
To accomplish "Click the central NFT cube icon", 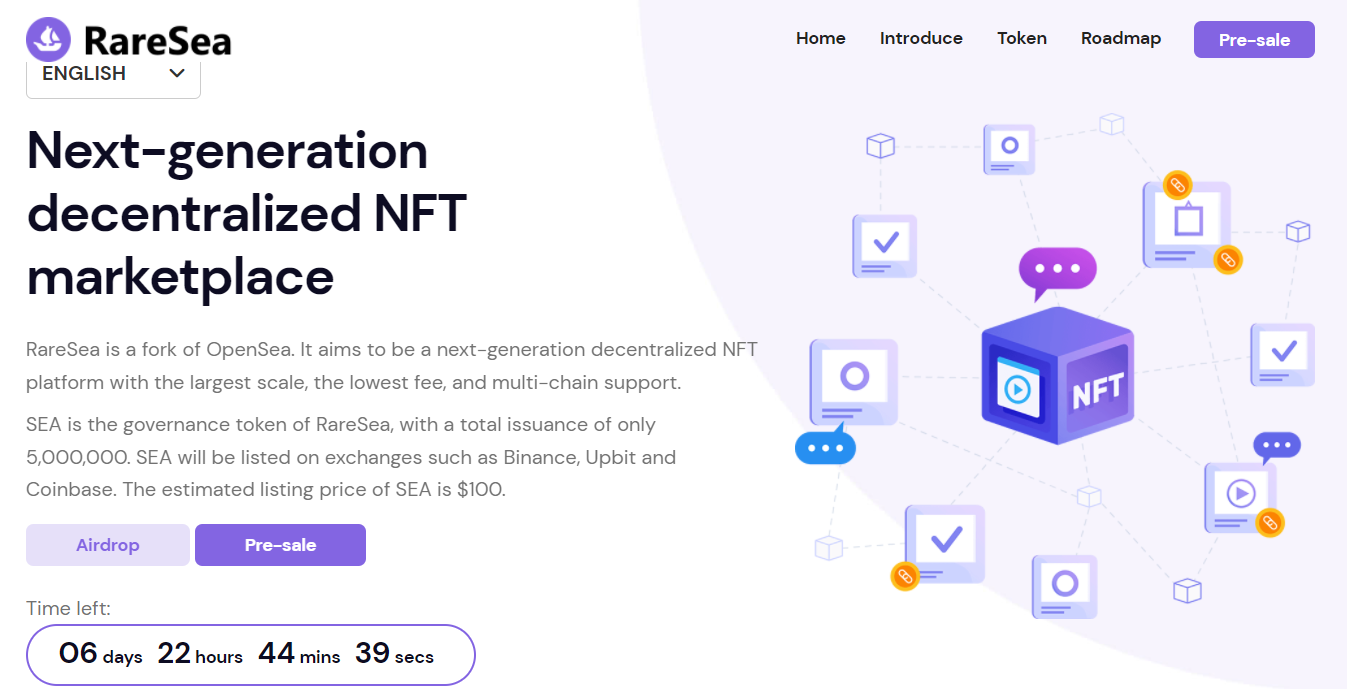I will tap(1058, 375).
